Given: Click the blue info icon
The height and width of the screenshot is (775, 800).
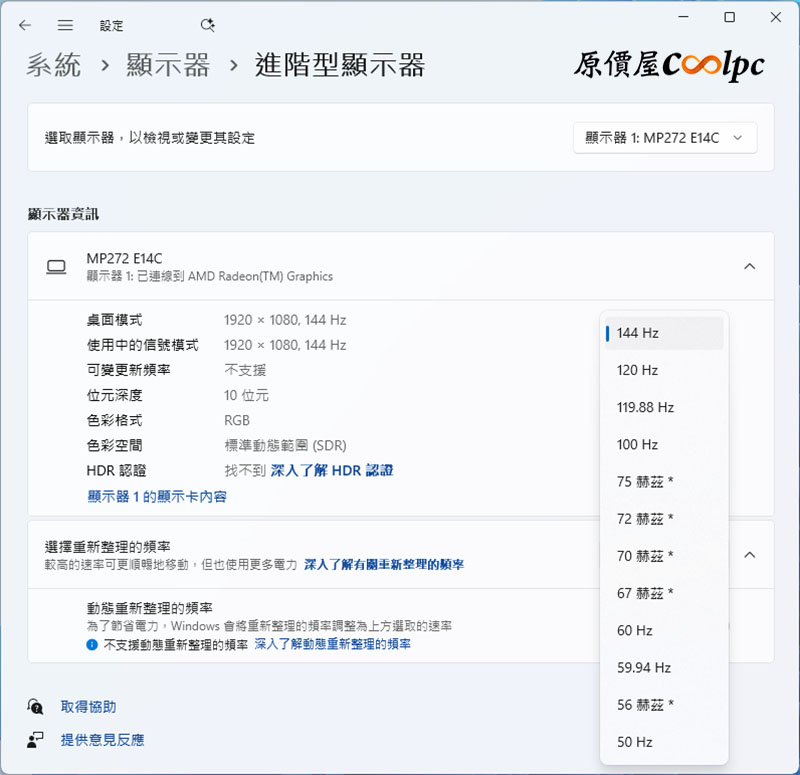Looking at the screenshot, I should pyautogui.click(x=93, y=645).
